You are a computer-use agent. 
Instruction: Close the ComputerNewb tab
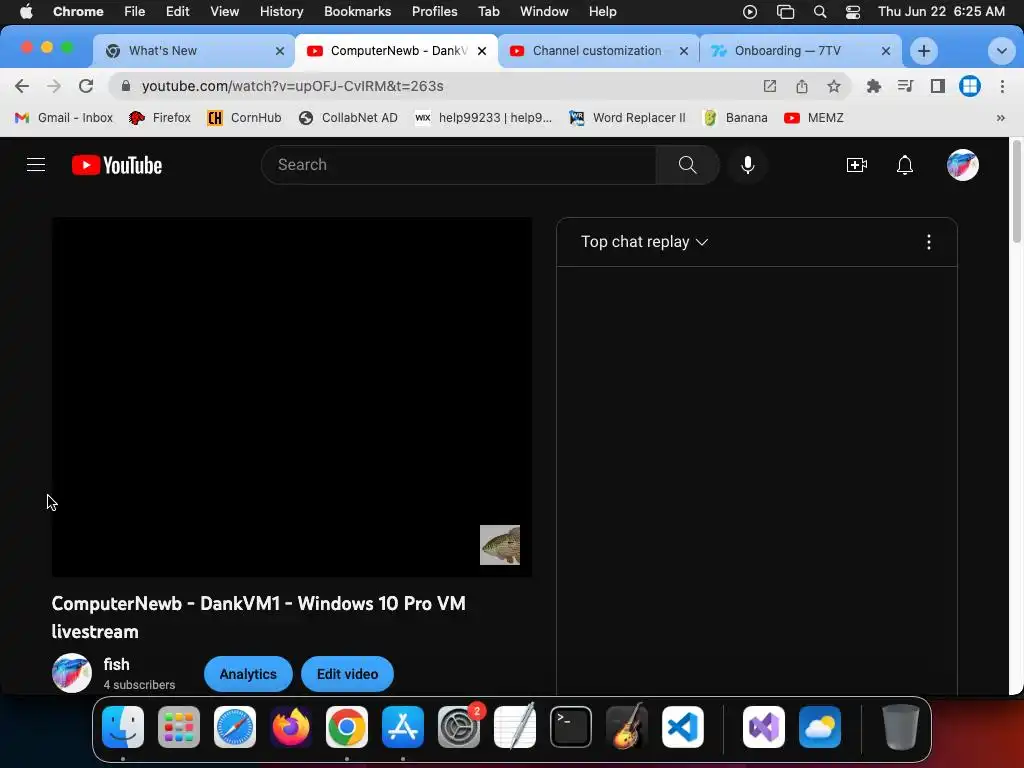point(482,51)
